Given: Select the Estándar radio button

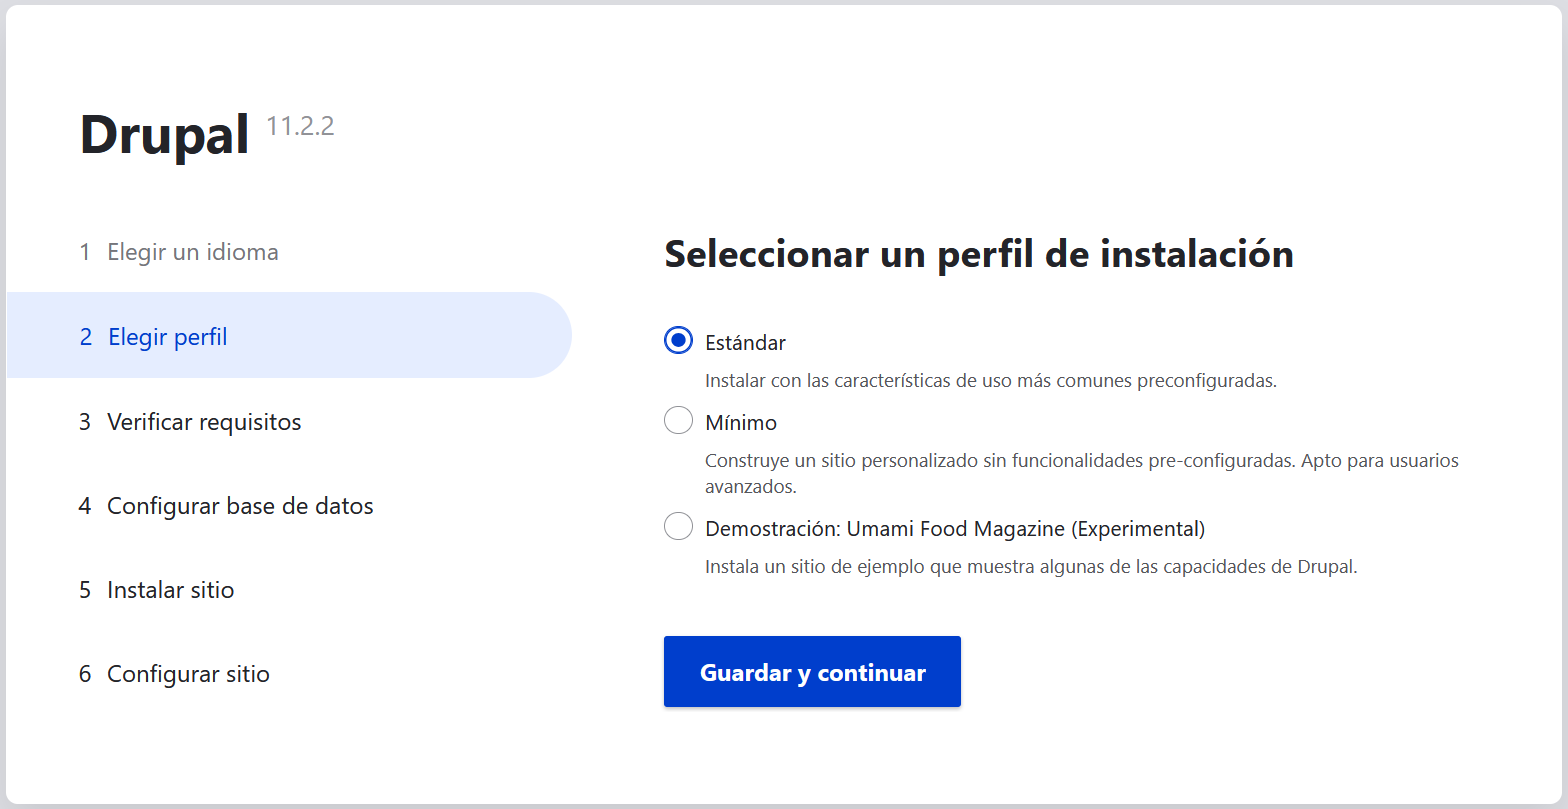Looking at the screenshot, I should coord(678,341).
